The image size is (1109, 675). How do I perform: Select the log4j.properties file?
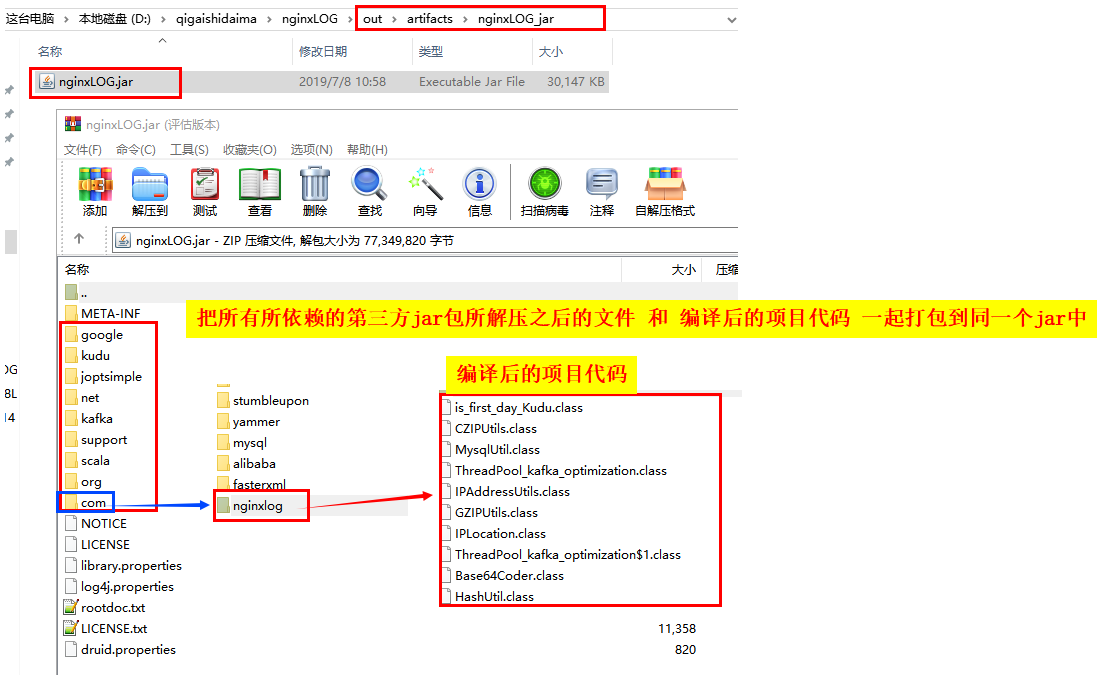[x=119, y=587]
